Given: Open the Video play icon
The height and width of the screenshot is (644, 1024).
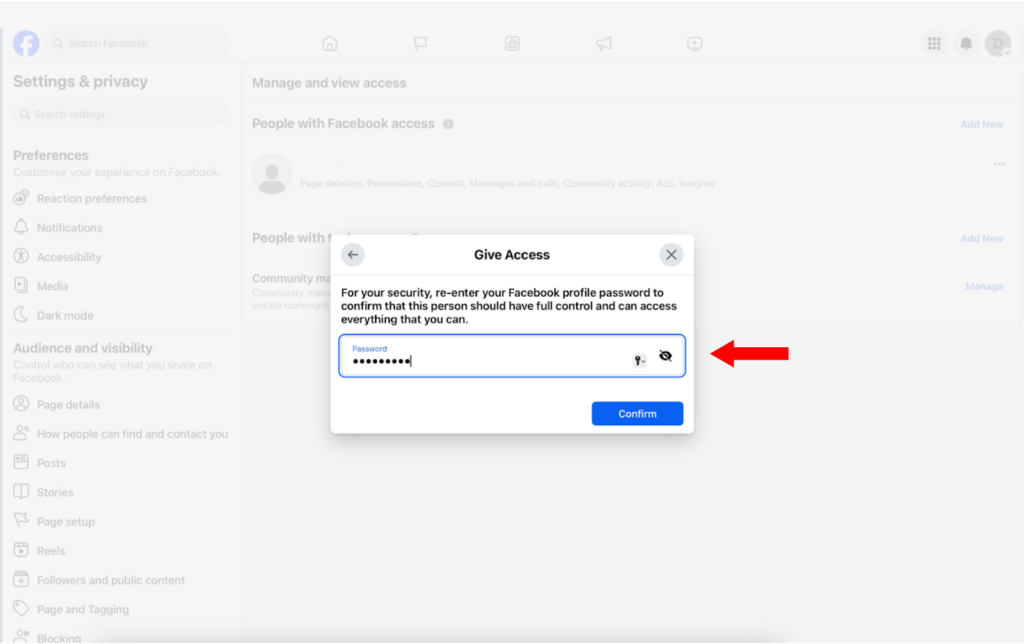Looking at the screenshot, I should click(695, 44).
